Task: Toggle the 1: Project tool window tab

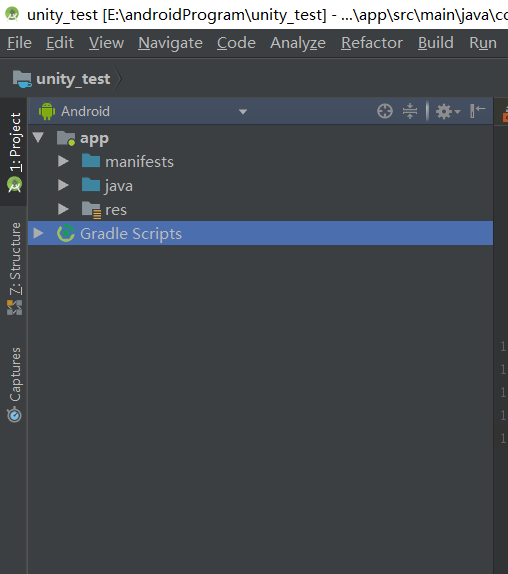Action: [15, 152]
